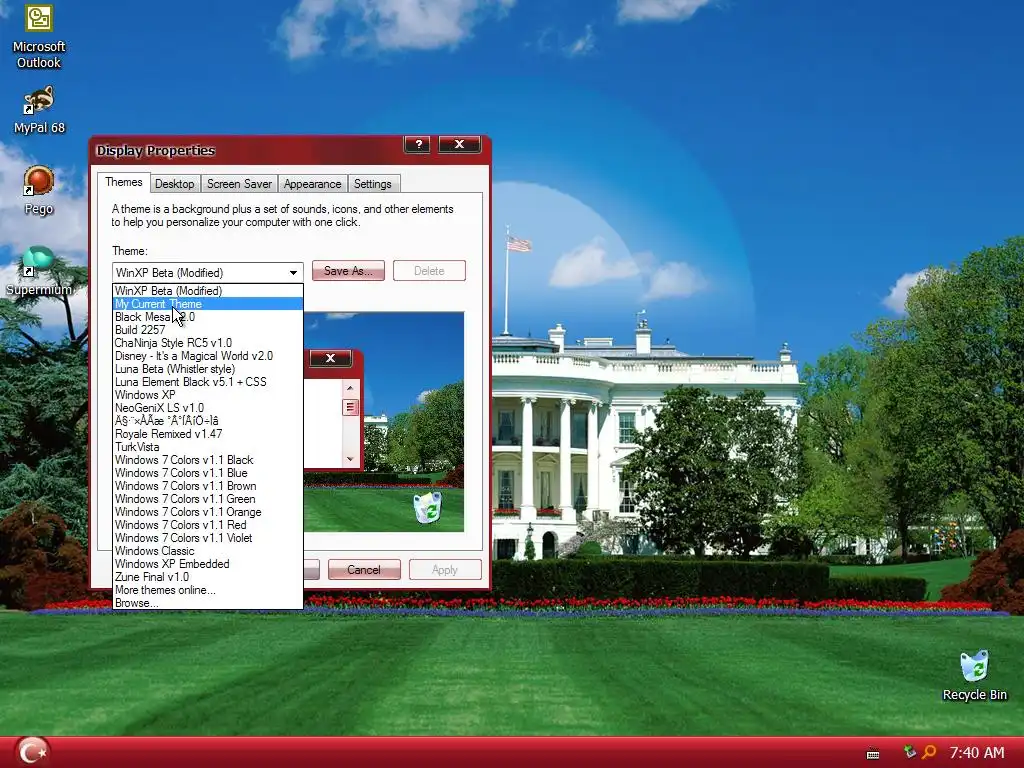The width and height of the screenshot is (1024, 768).
Task: Select Royale Remixed v1.47 theme
Action: pyautogui.click(x=208, y=434)
